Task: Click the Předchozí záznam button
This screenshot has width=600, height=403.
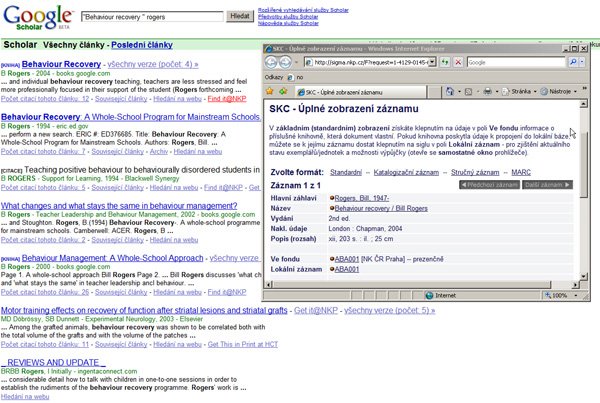Action: coord(489,185)
